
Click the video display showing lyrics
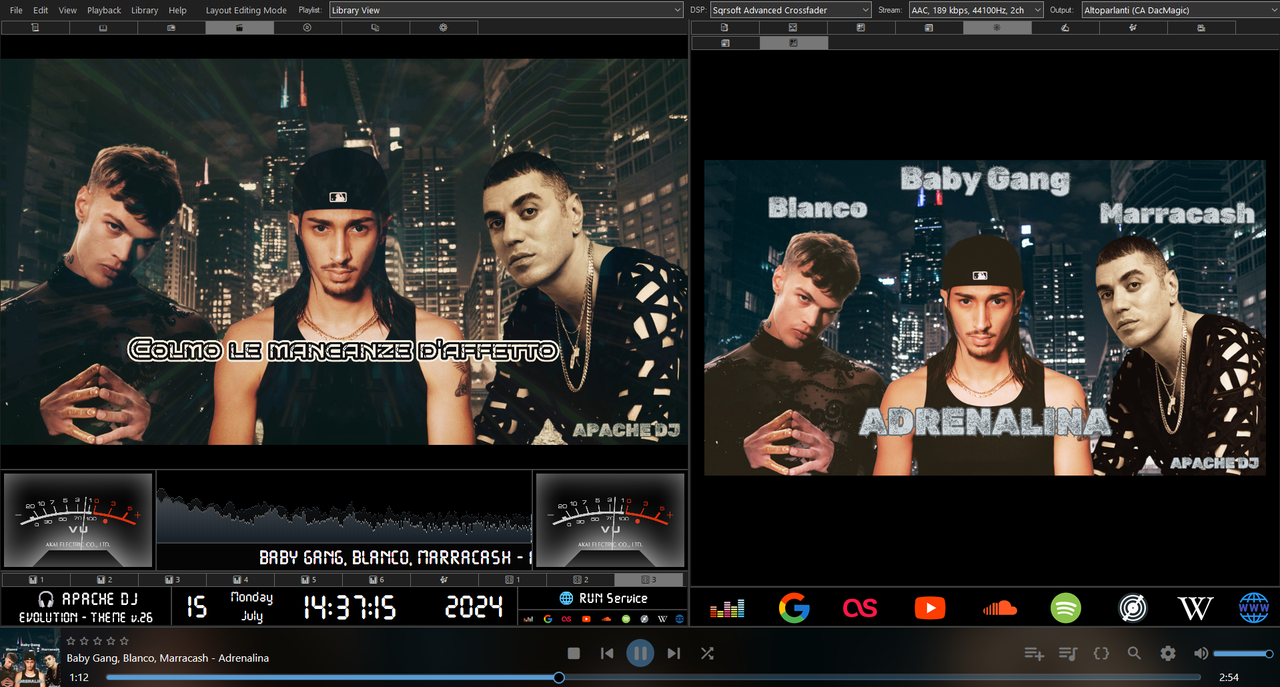click(x=344, y=251)
